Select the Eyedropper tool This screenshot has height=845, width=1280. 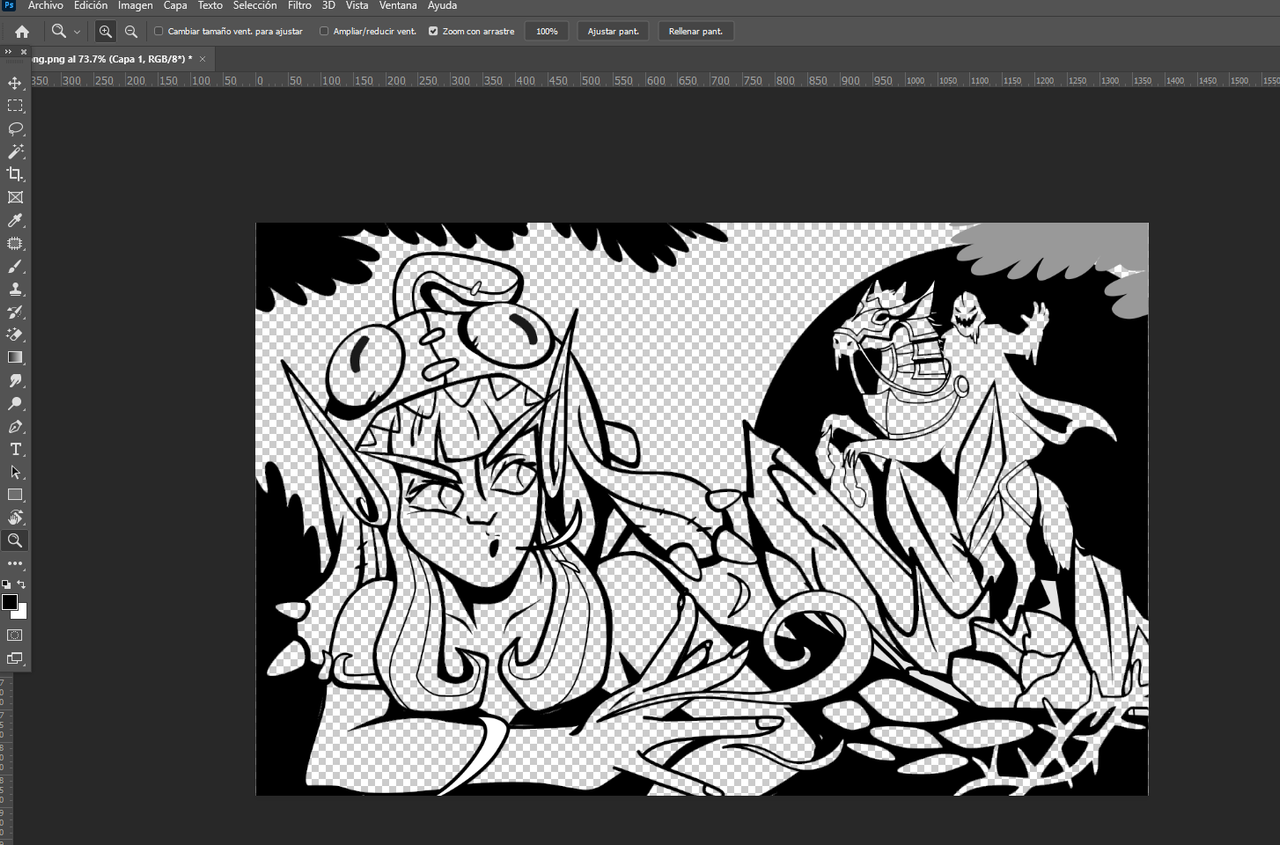(15, 221)
